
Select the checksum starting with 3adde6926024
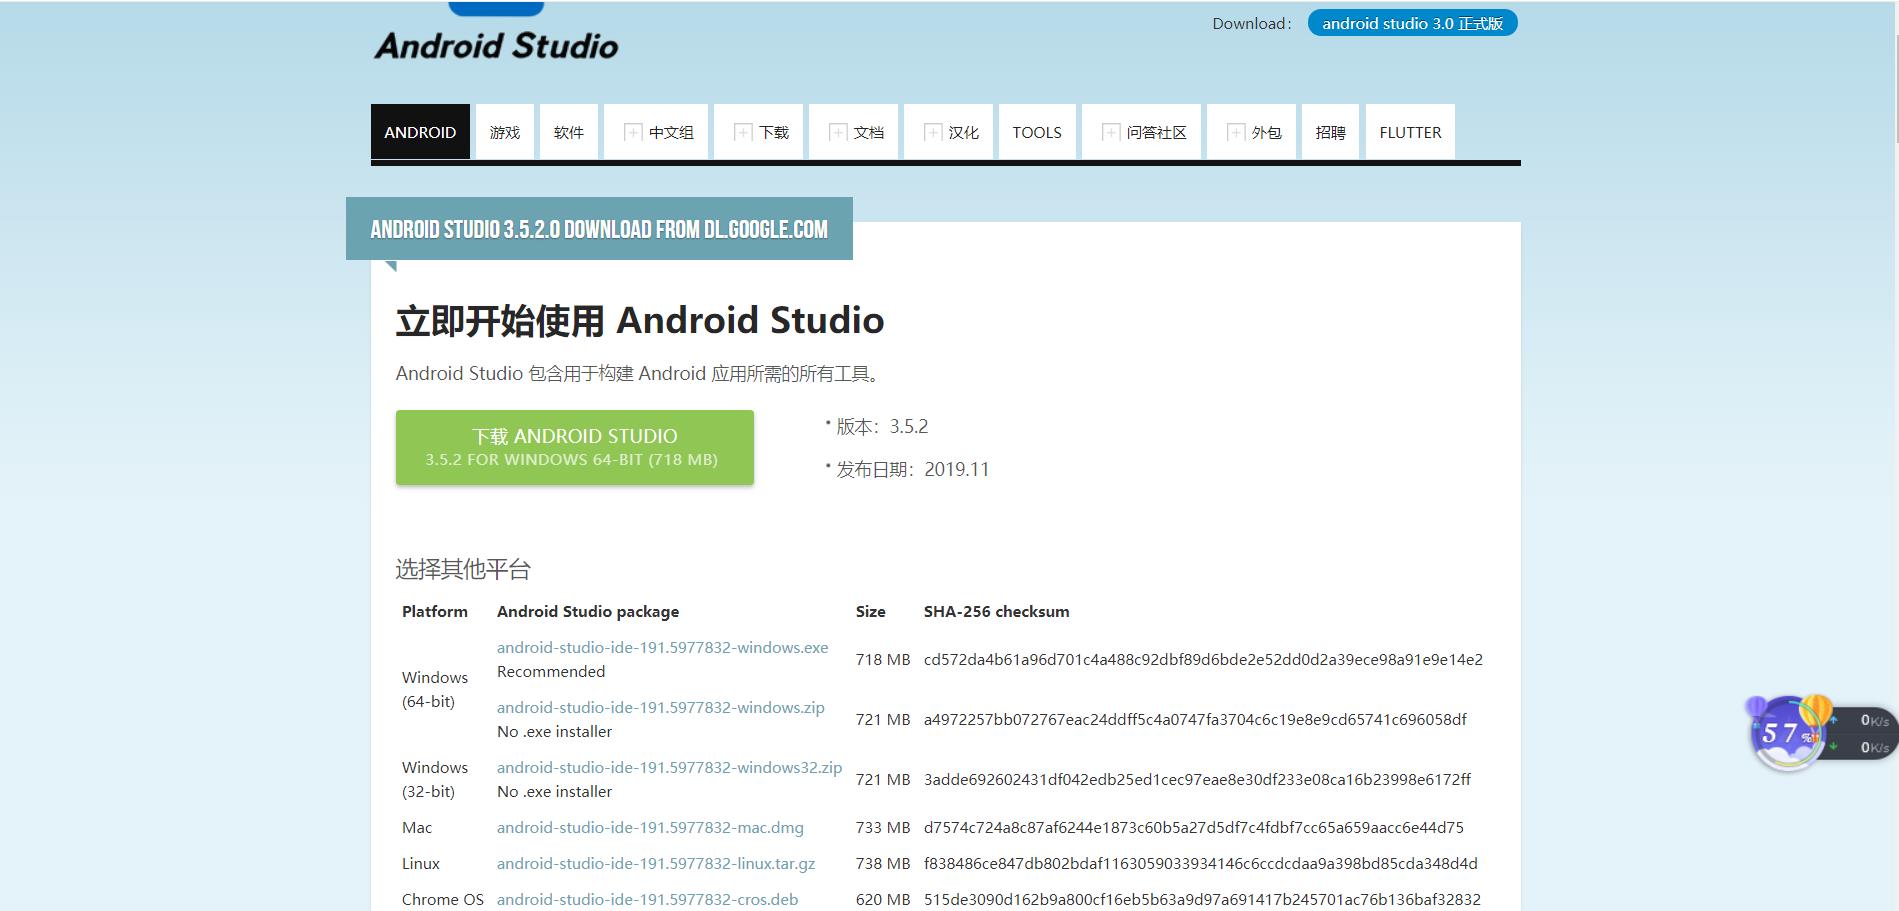1197,779
